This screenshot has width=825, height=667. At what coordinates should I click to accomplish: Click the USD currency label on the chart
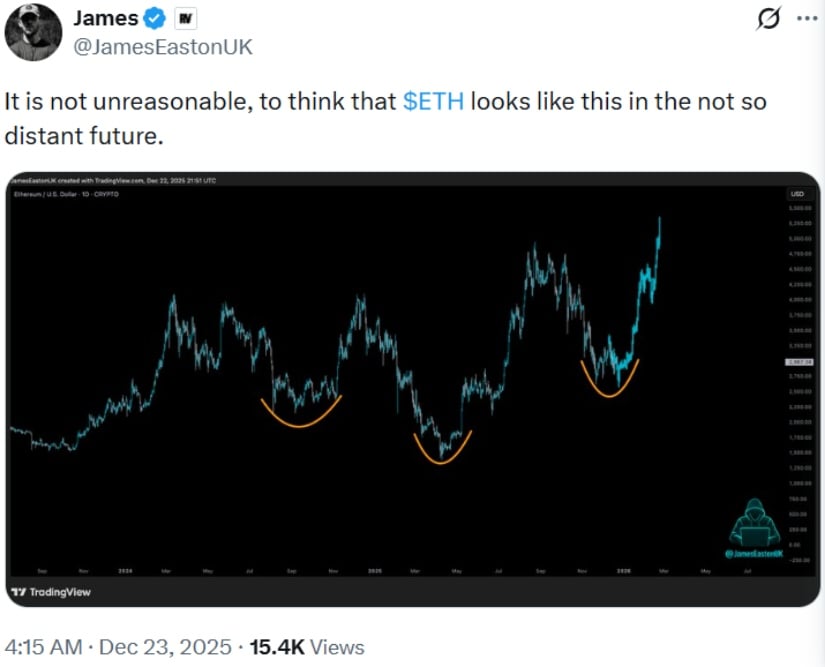[x=797, y=193]
